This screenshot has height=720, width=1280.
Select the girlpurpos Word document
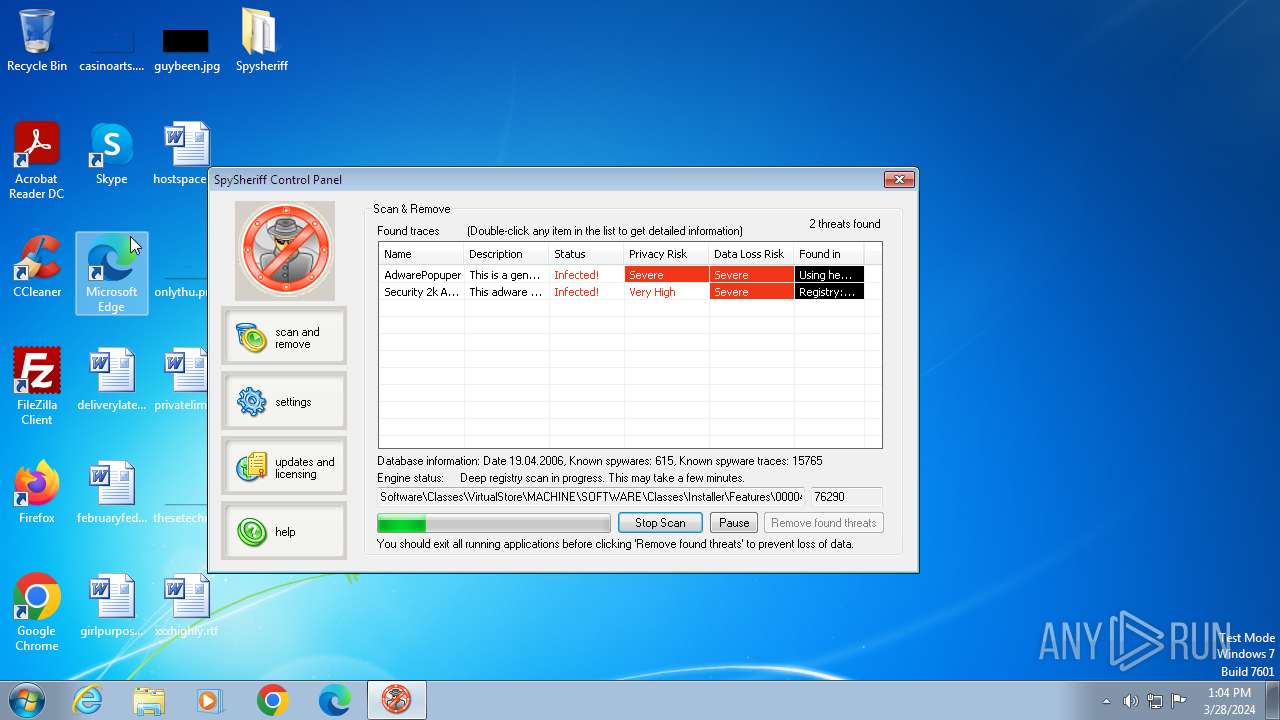111,606
